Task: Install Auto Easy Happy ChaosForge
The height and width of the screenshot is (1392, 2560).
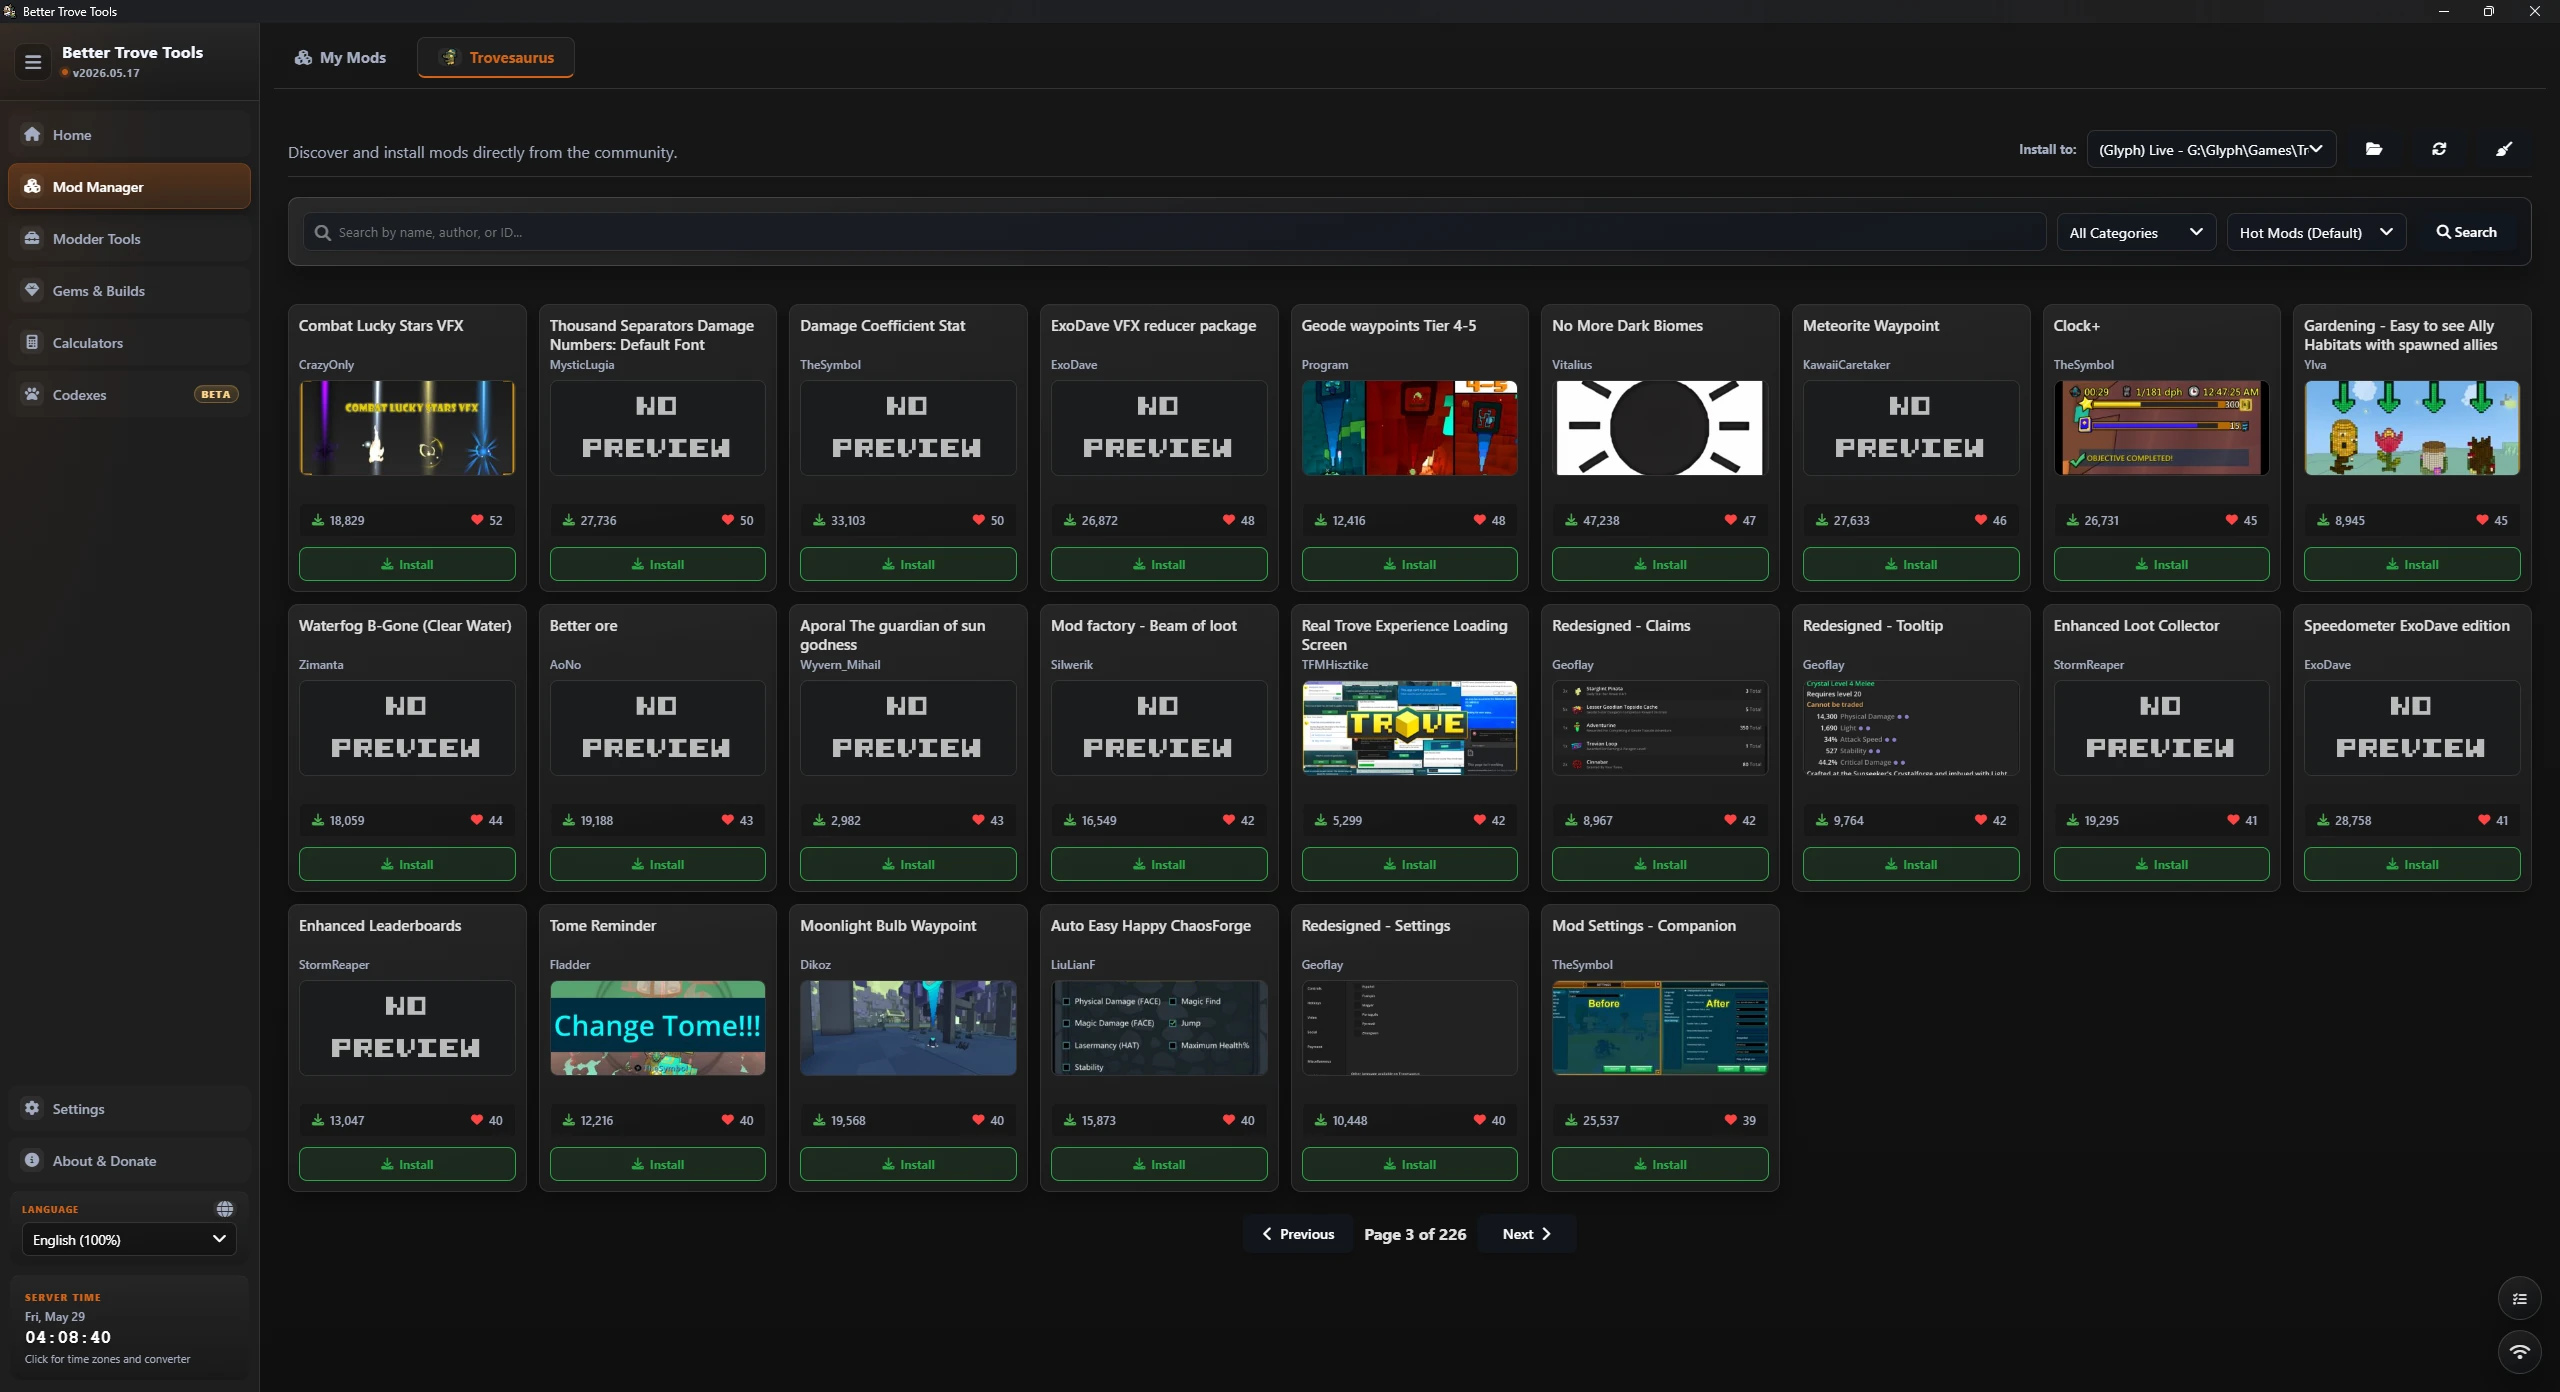Action: [1159, 1164]
